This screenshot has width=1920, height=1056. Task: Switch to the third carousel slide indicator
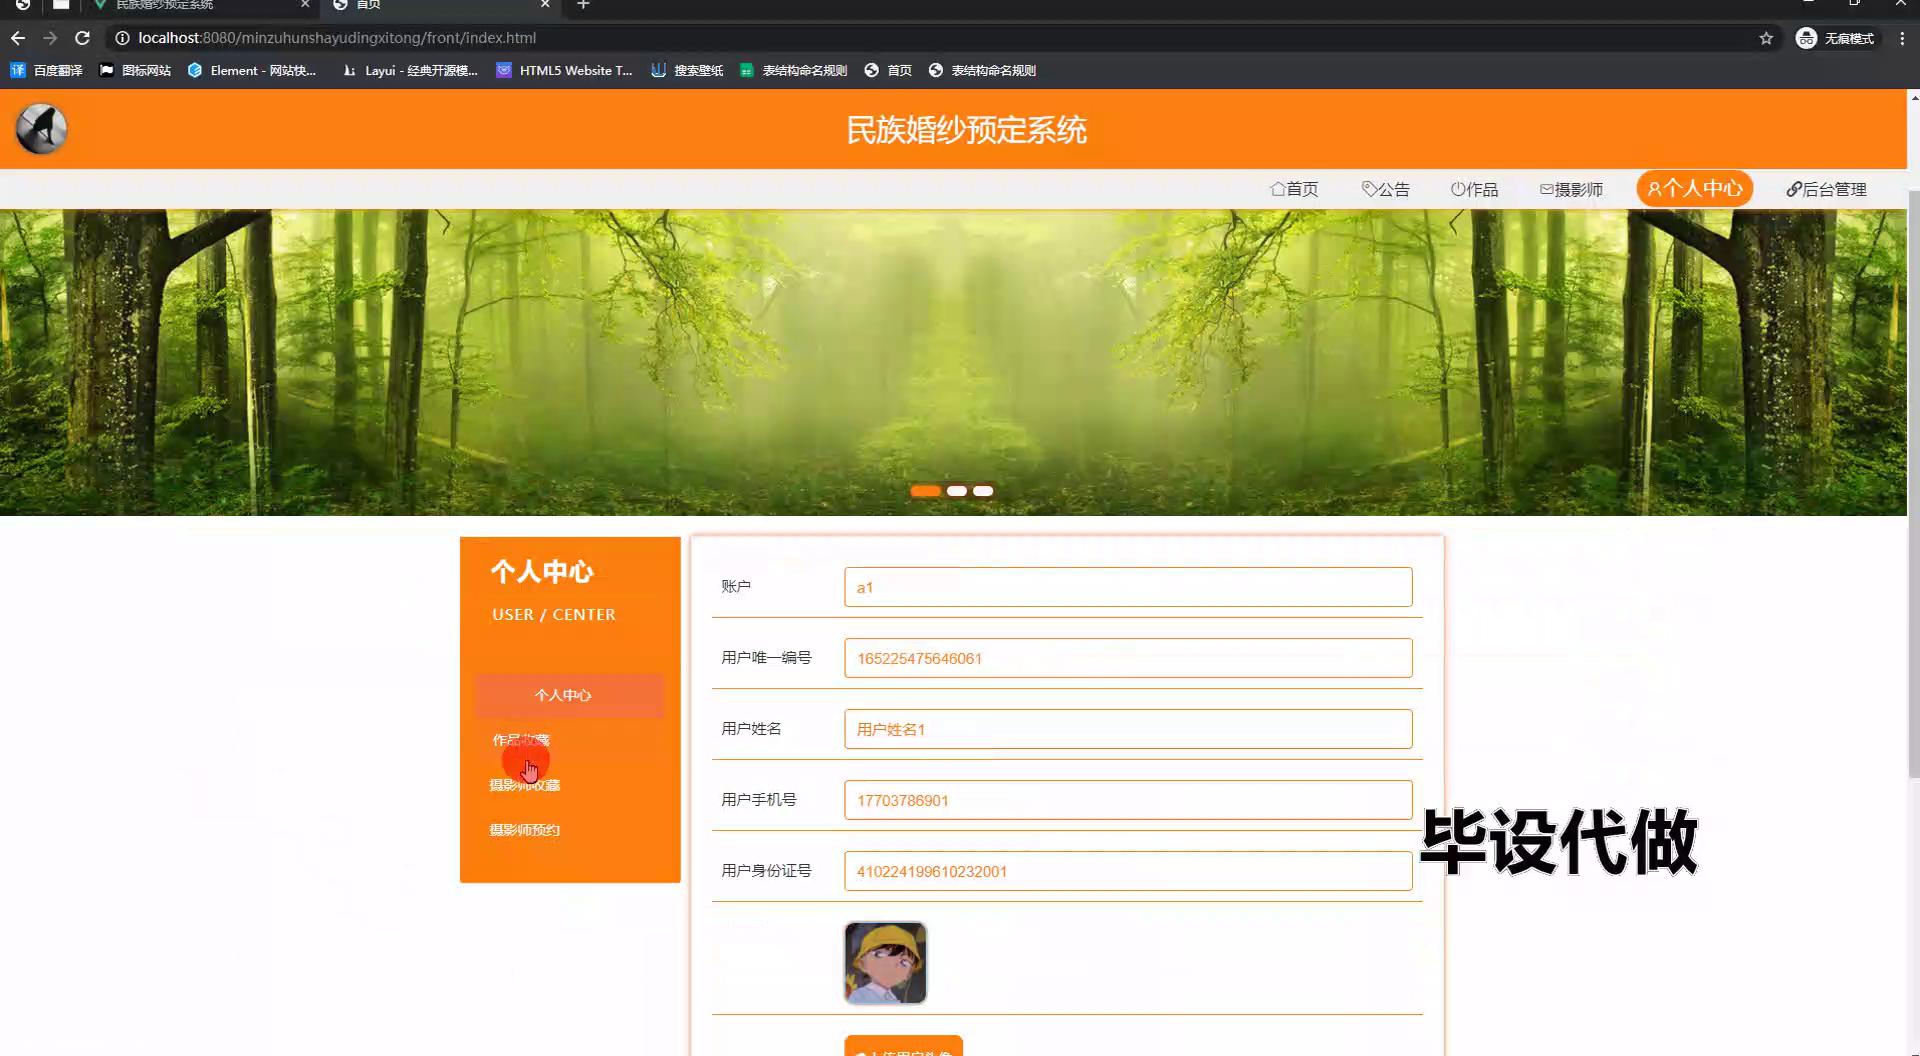984,491
